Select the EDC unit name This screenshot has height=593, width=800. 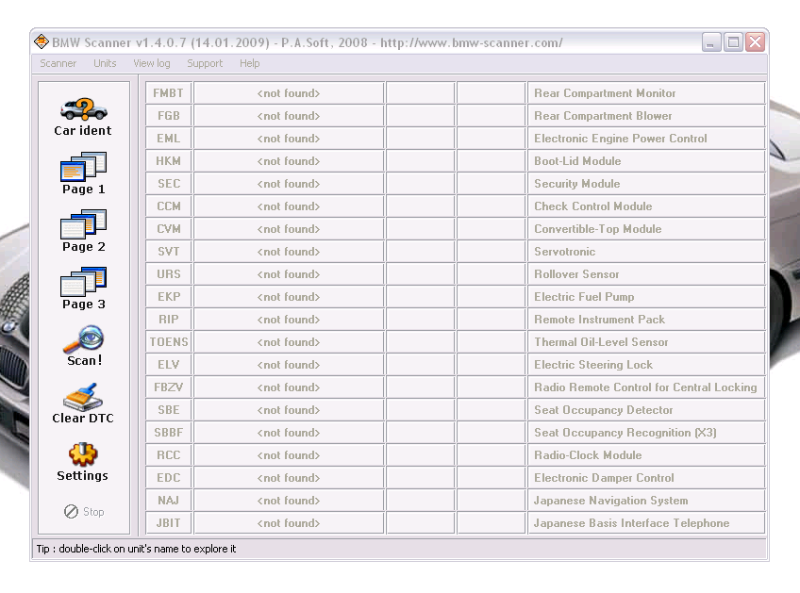[168, 478]
